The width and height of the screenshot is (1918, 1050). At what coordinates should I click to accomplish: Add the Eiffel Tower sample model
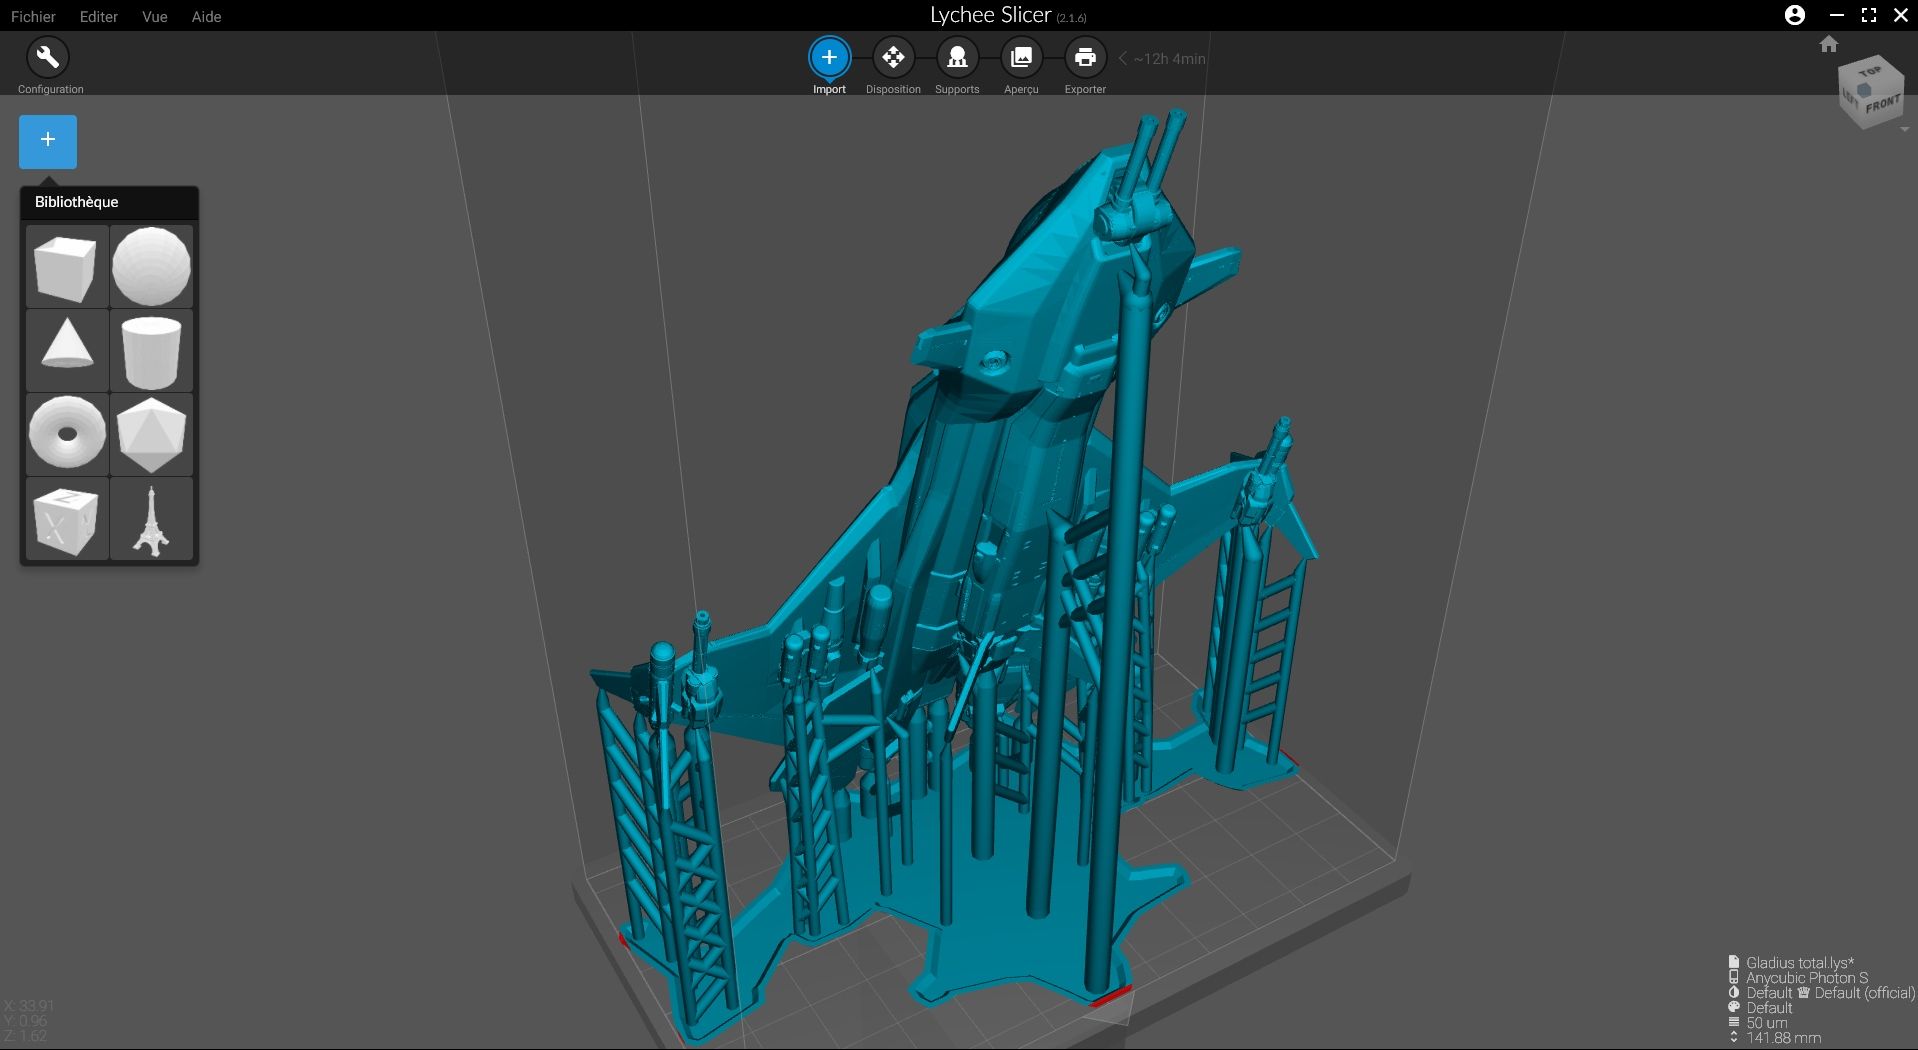pos(151,519)
